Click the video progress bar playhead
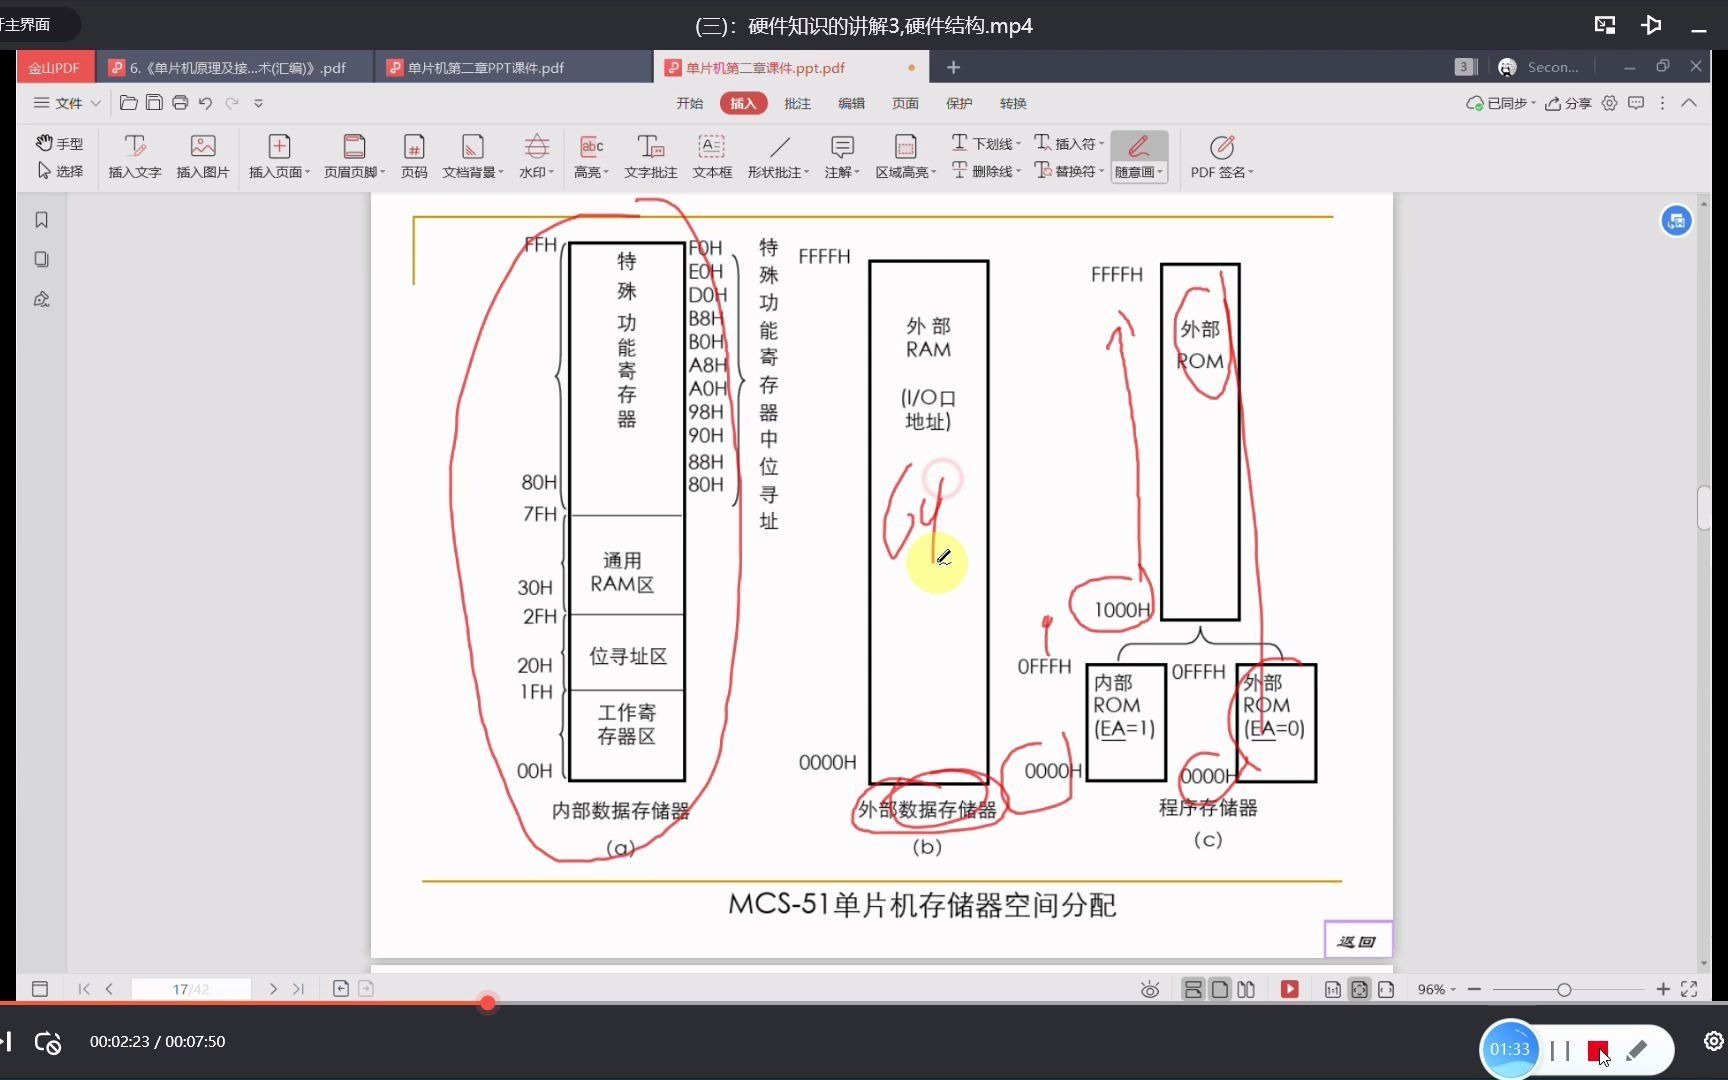Viewport: 1728px width, 1080px height. (x=487, y=1003)
